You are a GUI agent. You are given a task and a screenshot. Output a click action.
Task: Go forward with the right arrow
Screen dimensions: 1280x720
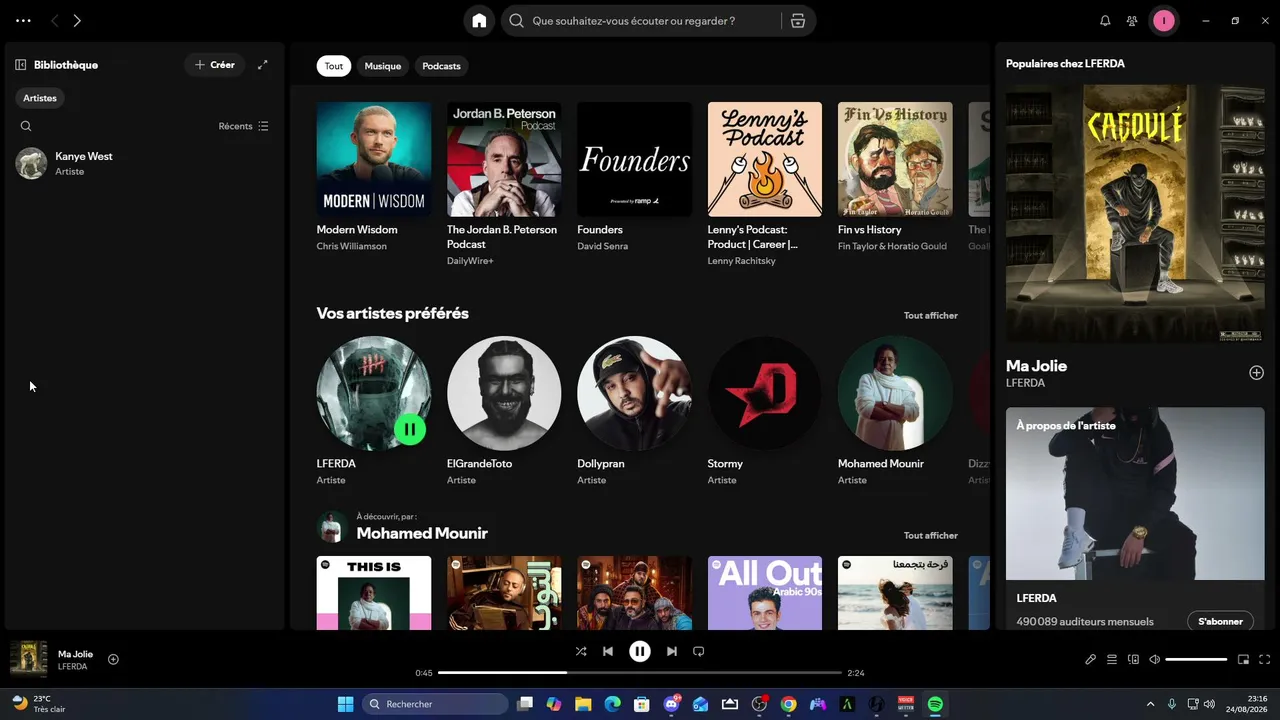(x=77, y=20)
